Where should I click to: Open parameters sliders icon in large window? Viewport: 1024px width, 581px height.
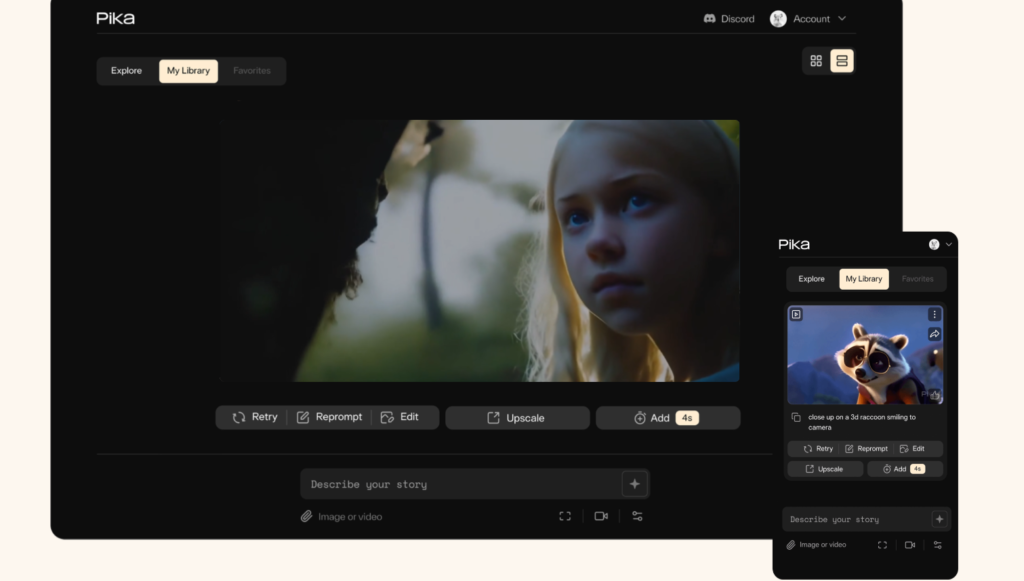point(637,516)
